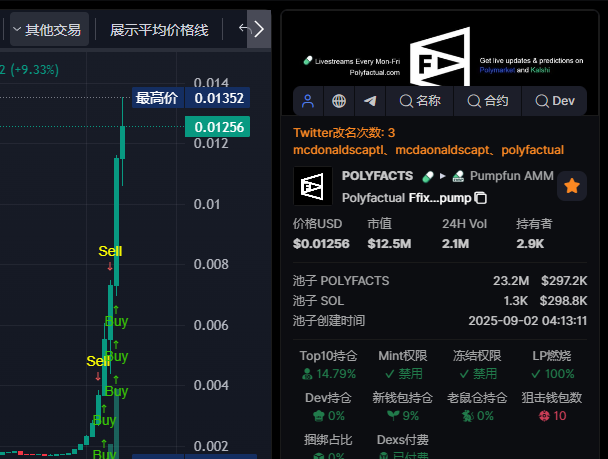608x459 pixels.
Task: Click the pill icon next to POLYFACTS
Action: point(428,176)
